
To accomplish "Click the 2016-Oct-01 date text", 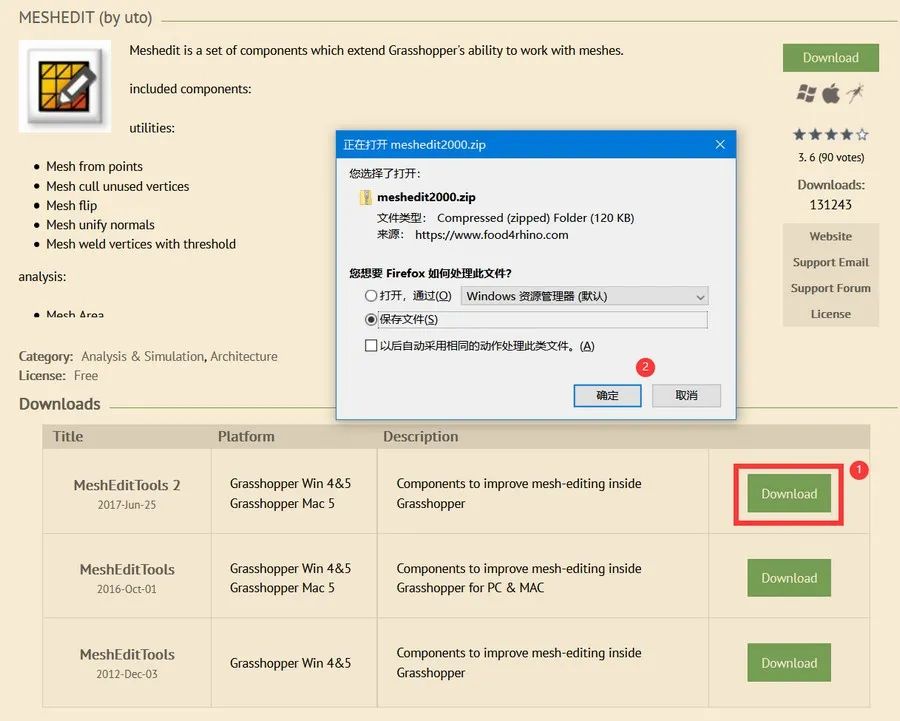I will coord(126,589).
